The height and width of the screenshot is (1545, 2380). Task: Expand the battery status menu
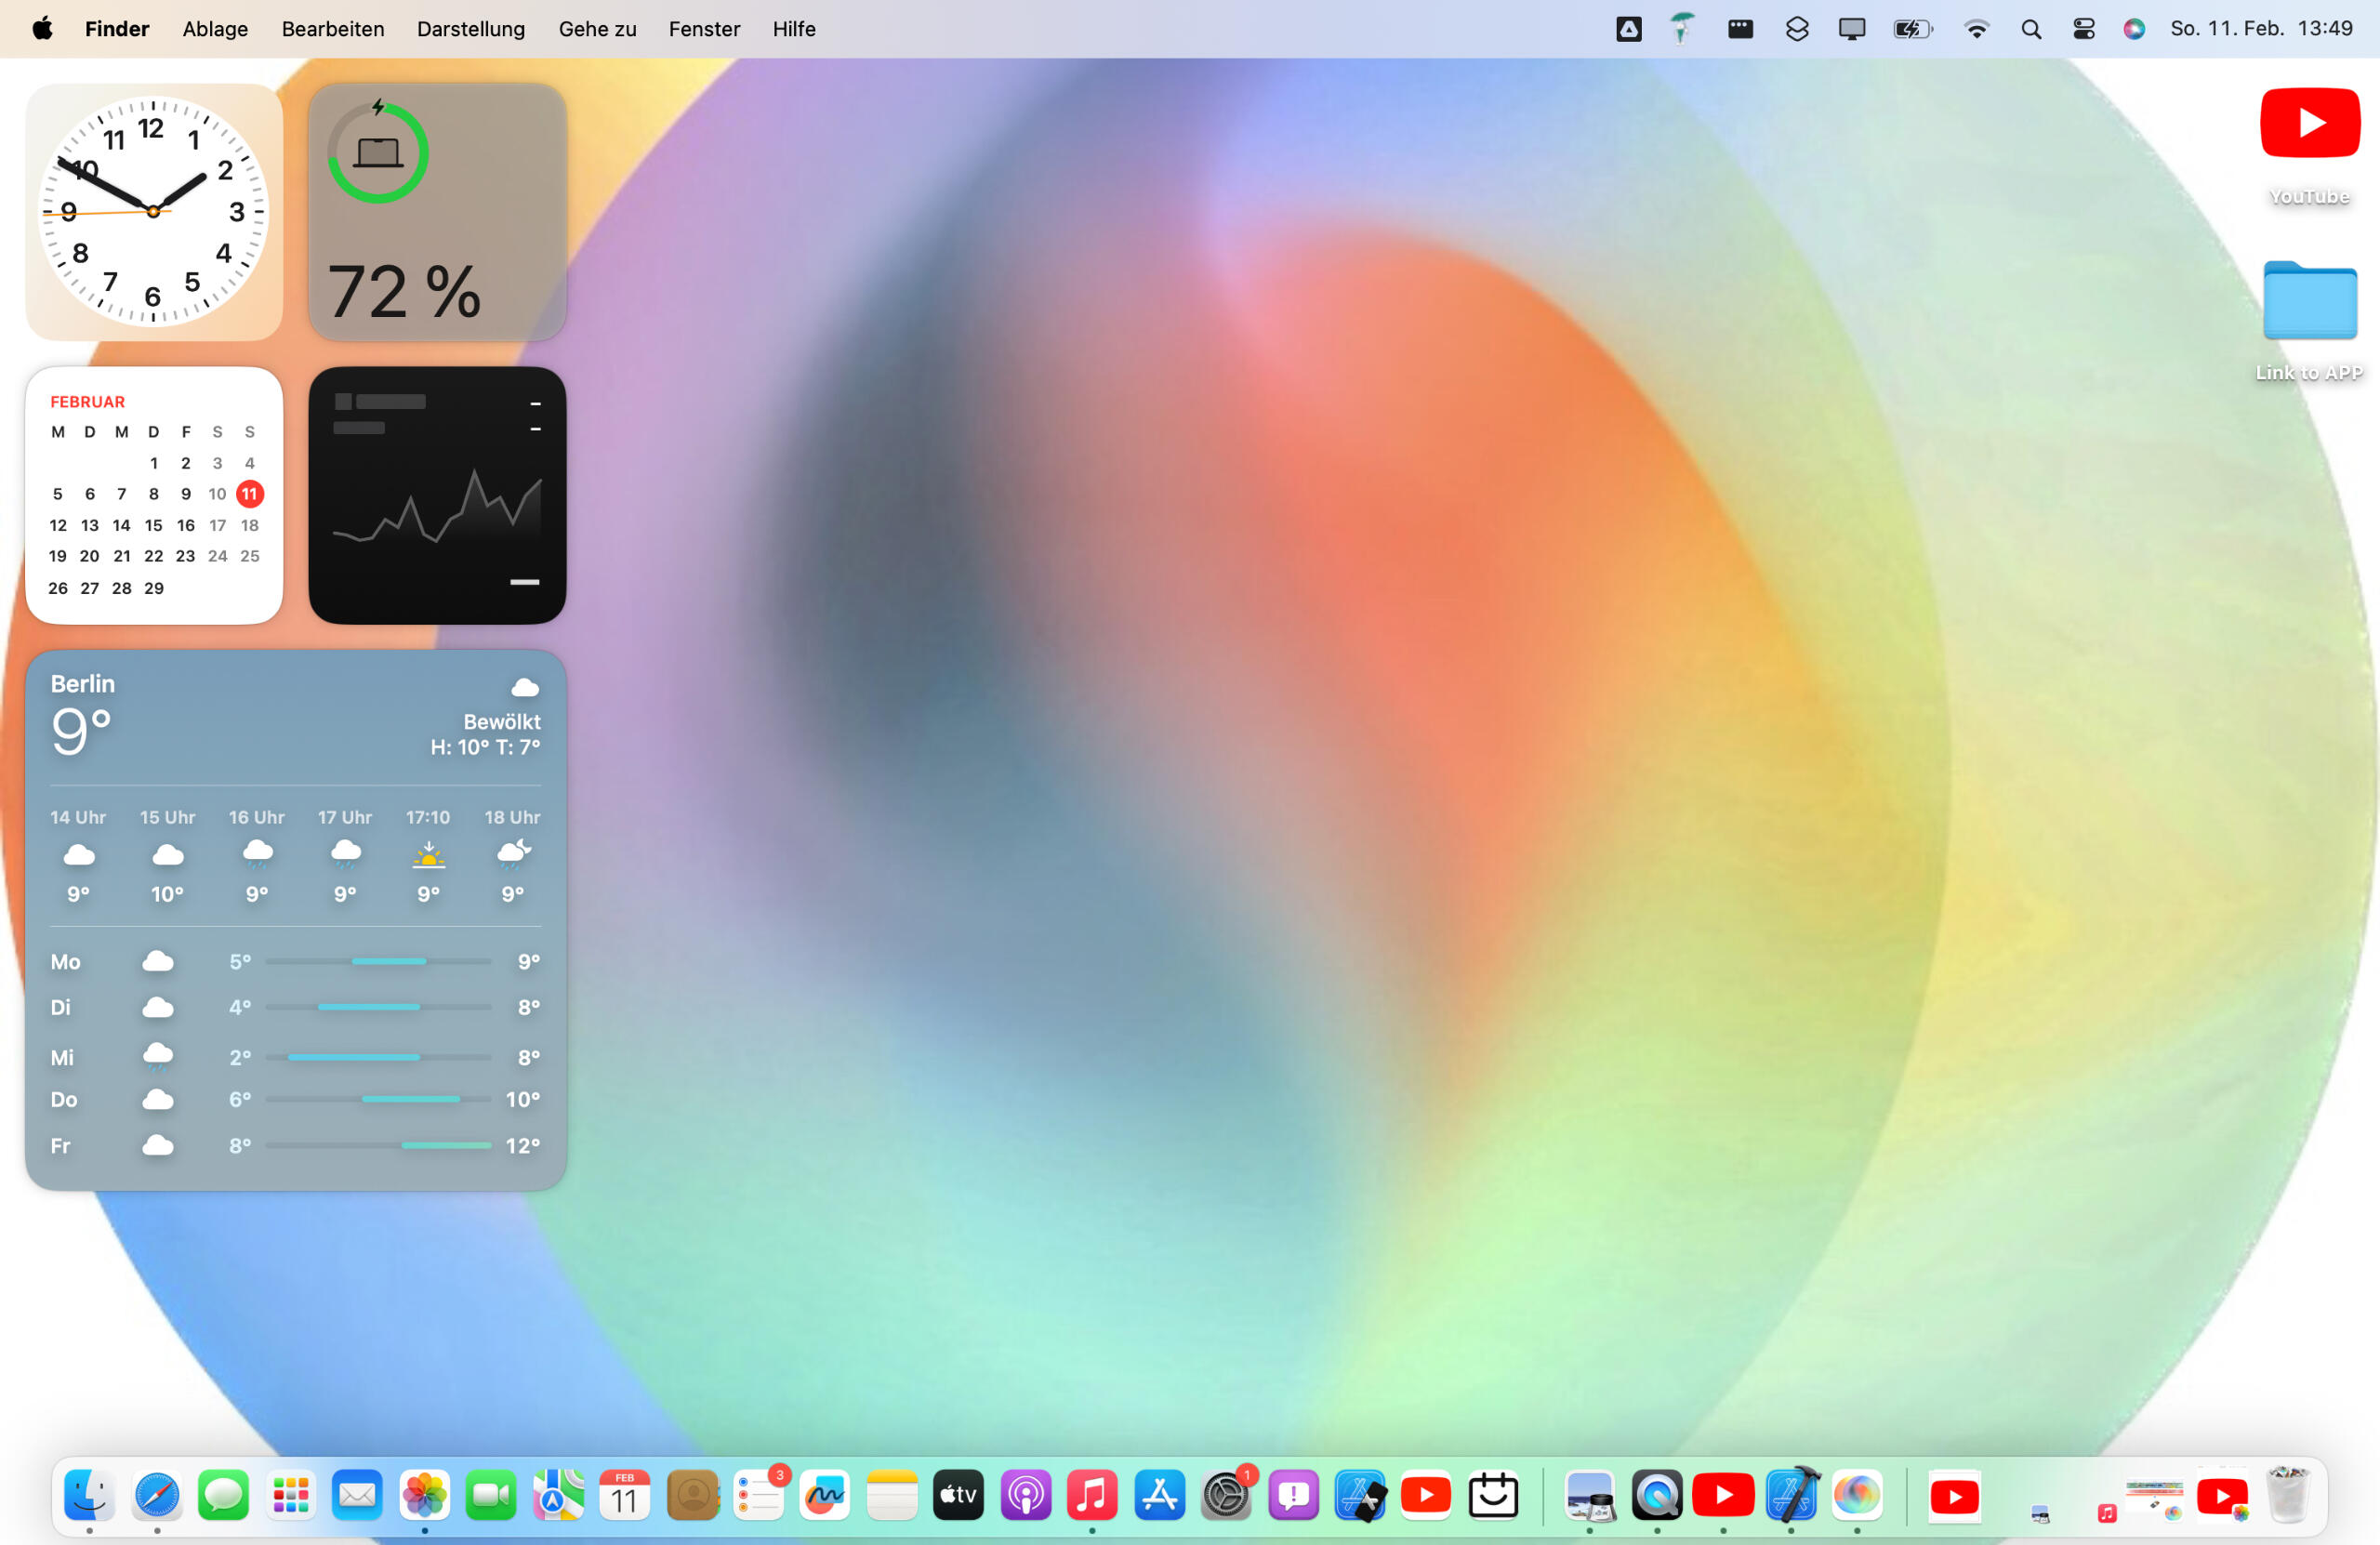tap(1912, 29)
